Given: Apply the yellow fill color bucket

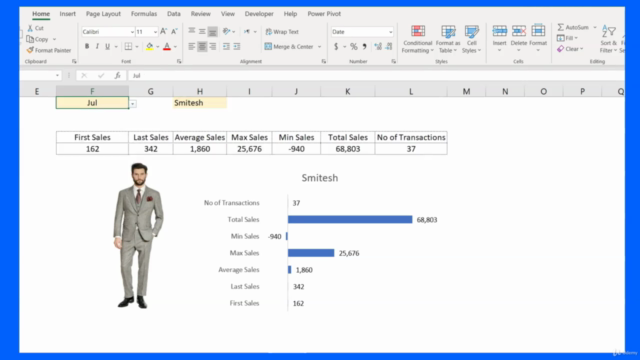Looking at the screenshot, I should 149,47.
